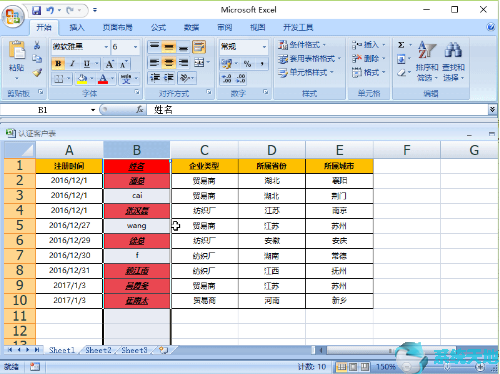
Task: Toggle Underline formatting
Action: tap(87, 63)
